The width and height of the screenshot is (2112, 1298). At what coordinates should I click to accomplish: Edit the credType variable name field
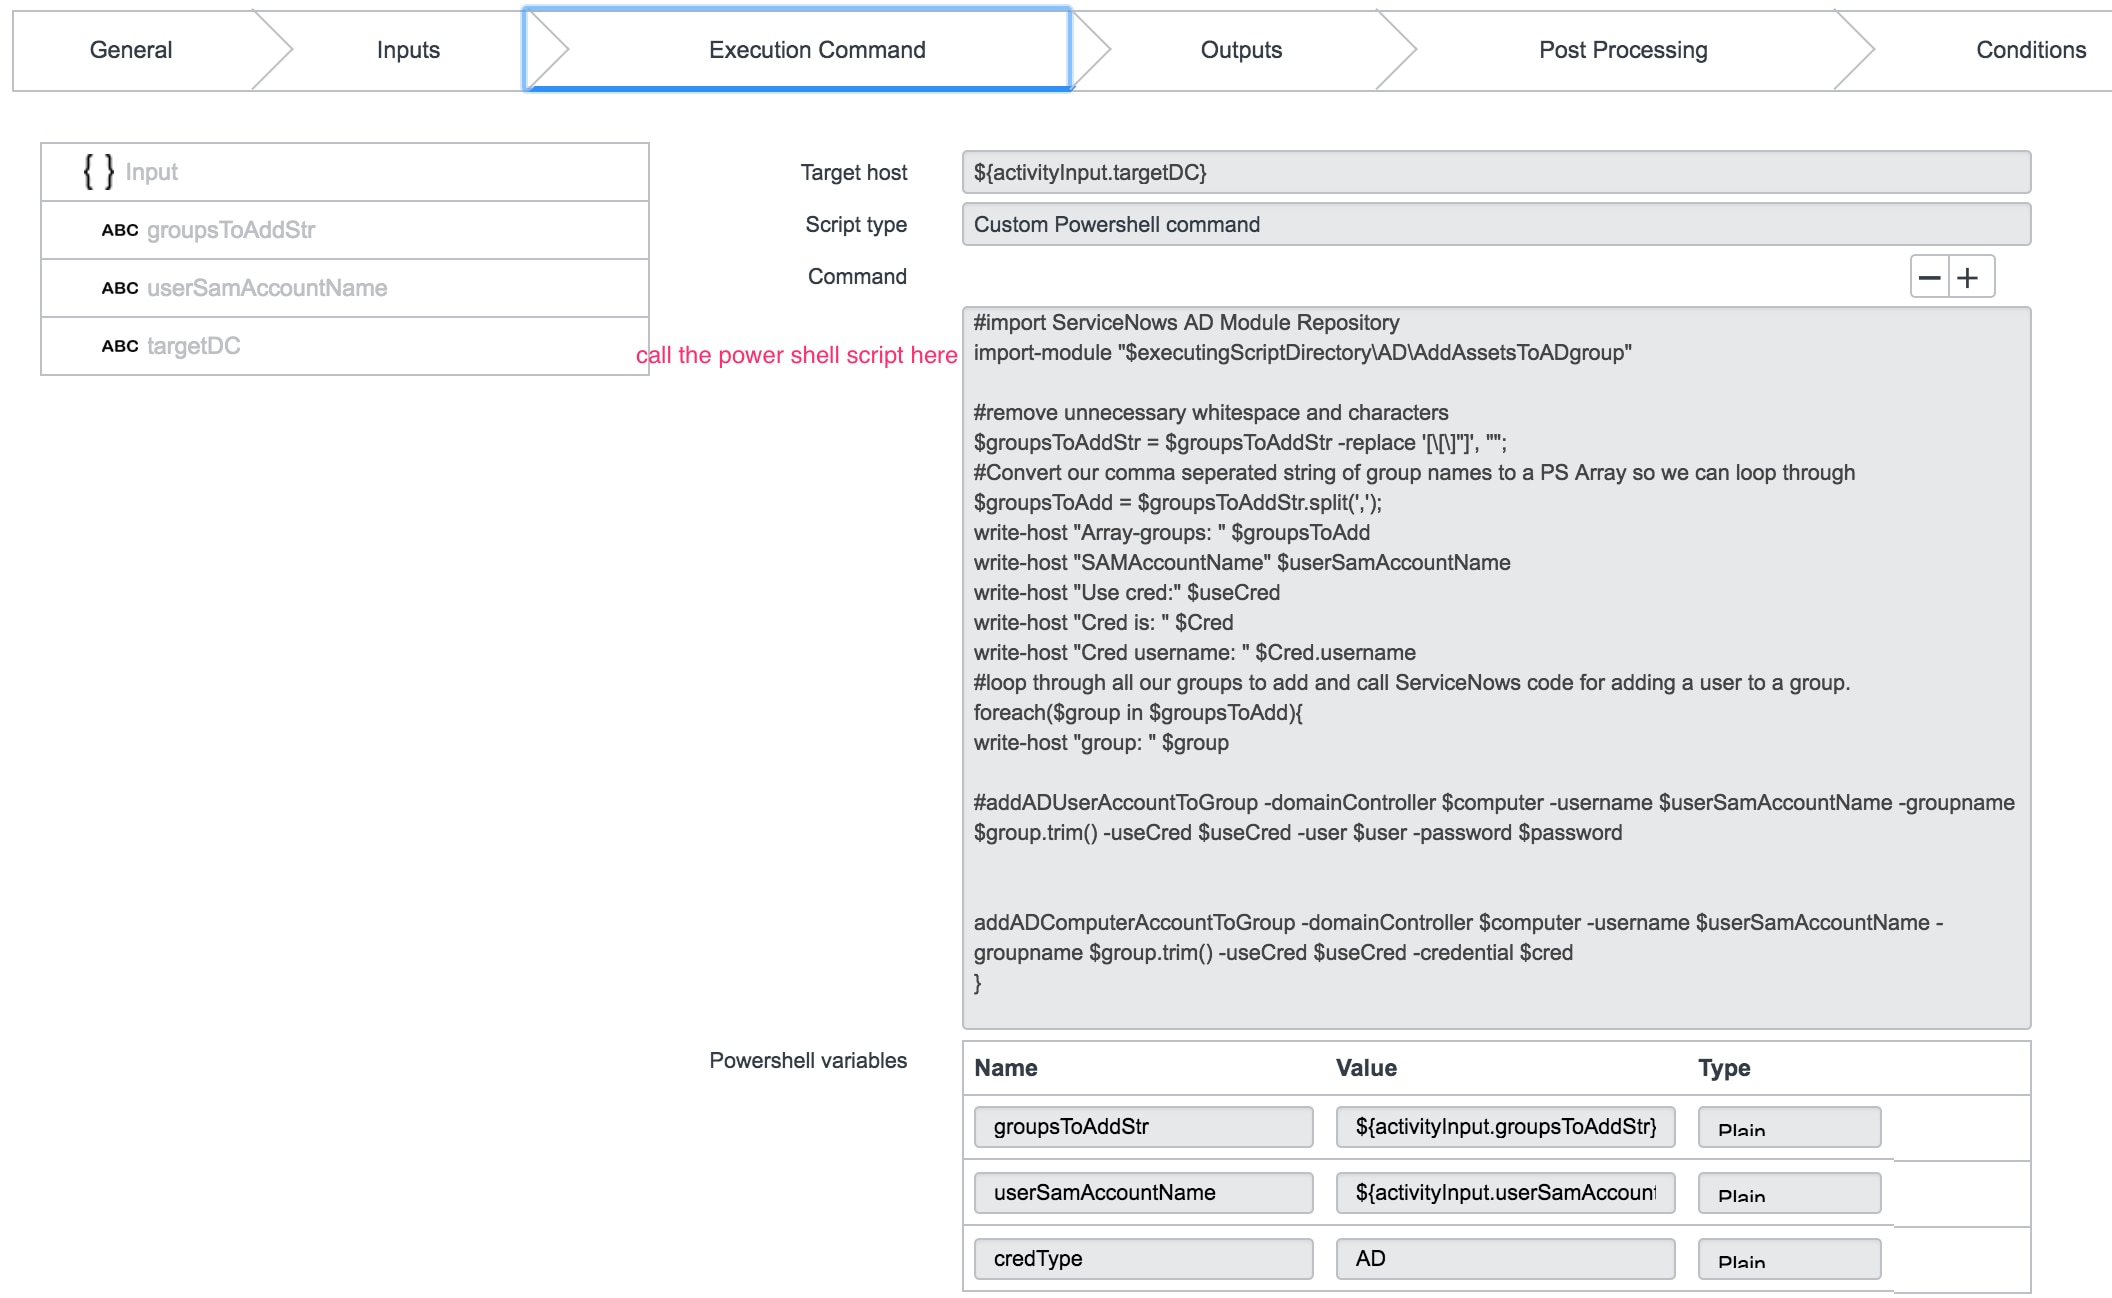click(1144, 1259)
